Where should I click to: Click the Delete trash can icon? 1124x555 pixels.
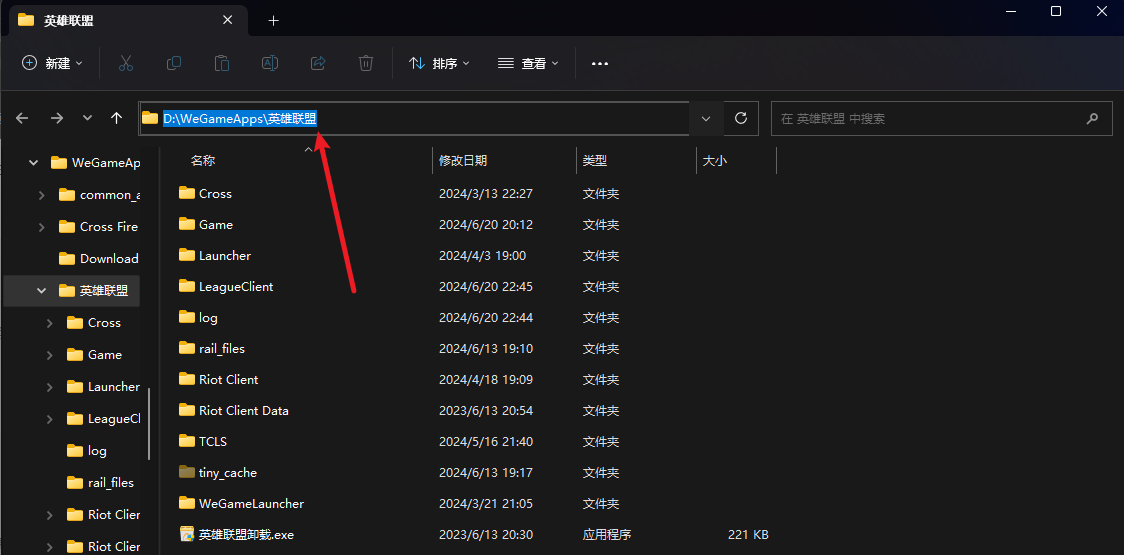point(366,63)
